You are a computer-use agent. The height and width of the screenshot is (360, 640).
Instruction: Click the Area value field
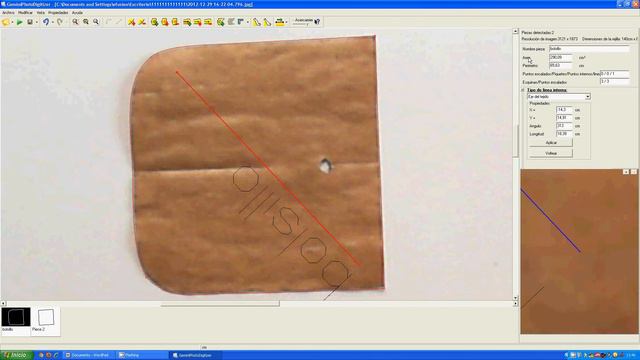tap(561, 58)
